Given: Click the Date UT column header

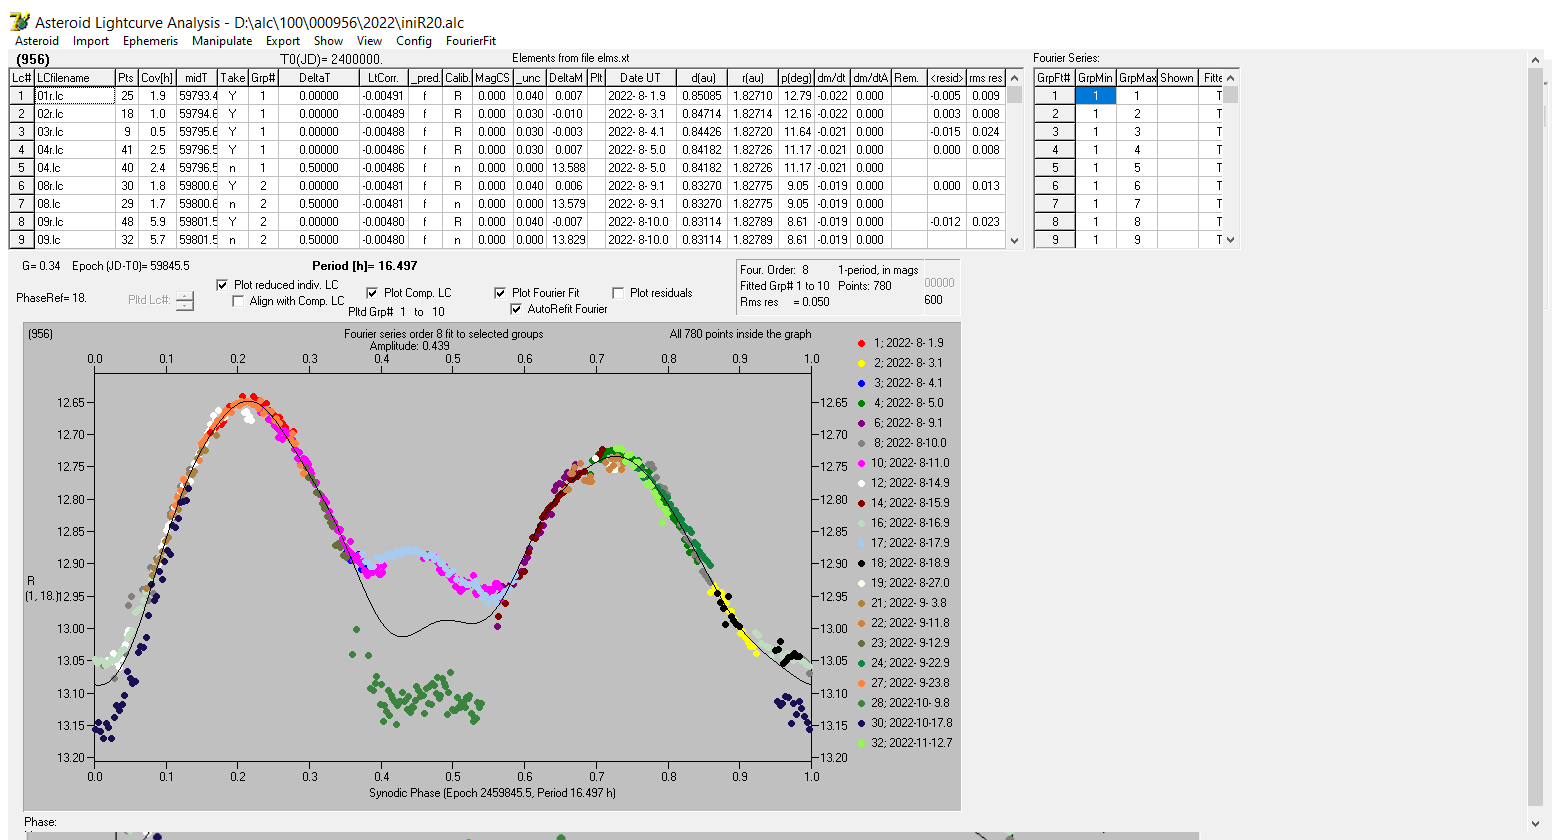Looking at the screenshot, I should (640, 78).
